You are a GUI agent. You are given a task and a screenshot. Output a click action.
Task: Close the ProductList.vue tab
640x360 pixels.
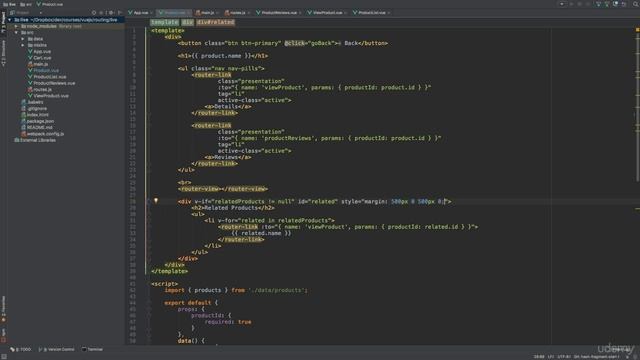389,13
